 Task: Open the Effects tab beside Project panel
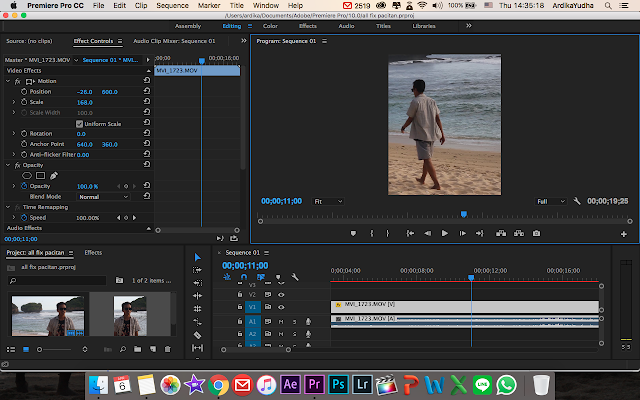pyautogui.click(x=93, y=253)
